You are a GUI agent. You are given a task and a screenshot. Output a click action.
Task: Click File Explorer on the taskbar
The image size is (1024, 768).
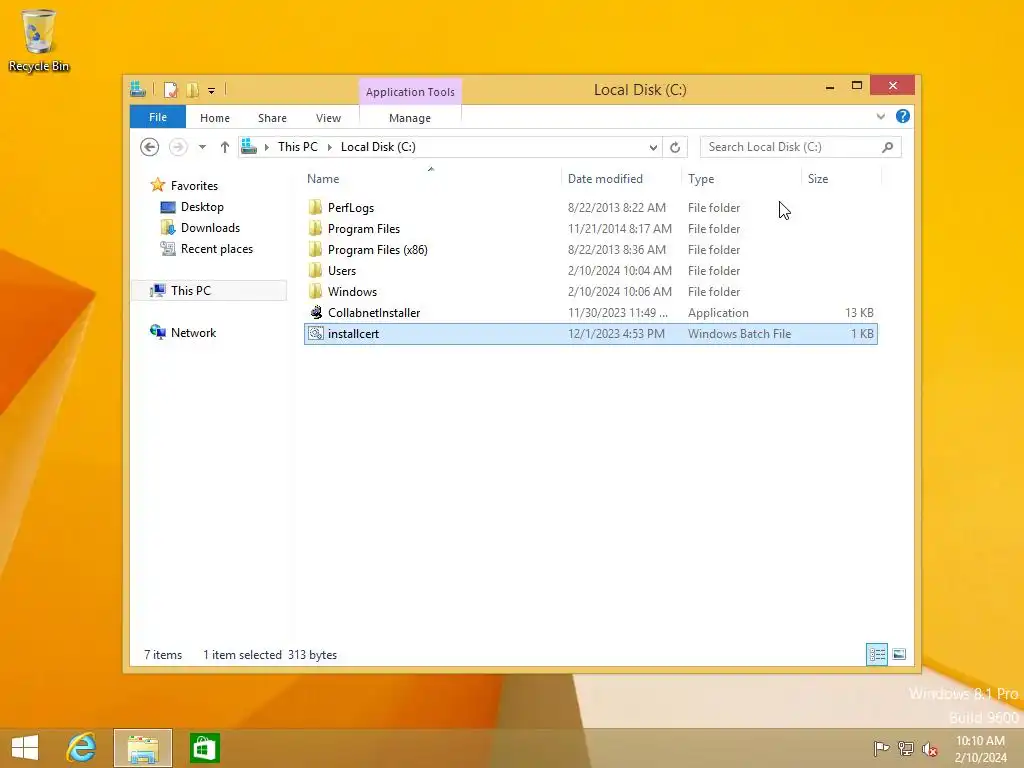(143, 748)
